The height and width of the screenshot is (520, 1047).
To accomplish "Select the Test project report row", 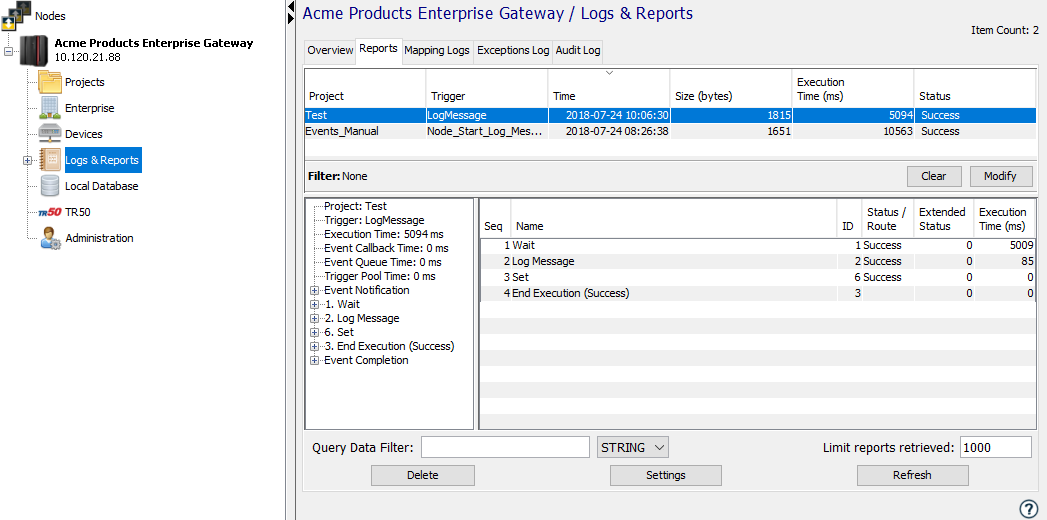I will (x=670, y=115).
